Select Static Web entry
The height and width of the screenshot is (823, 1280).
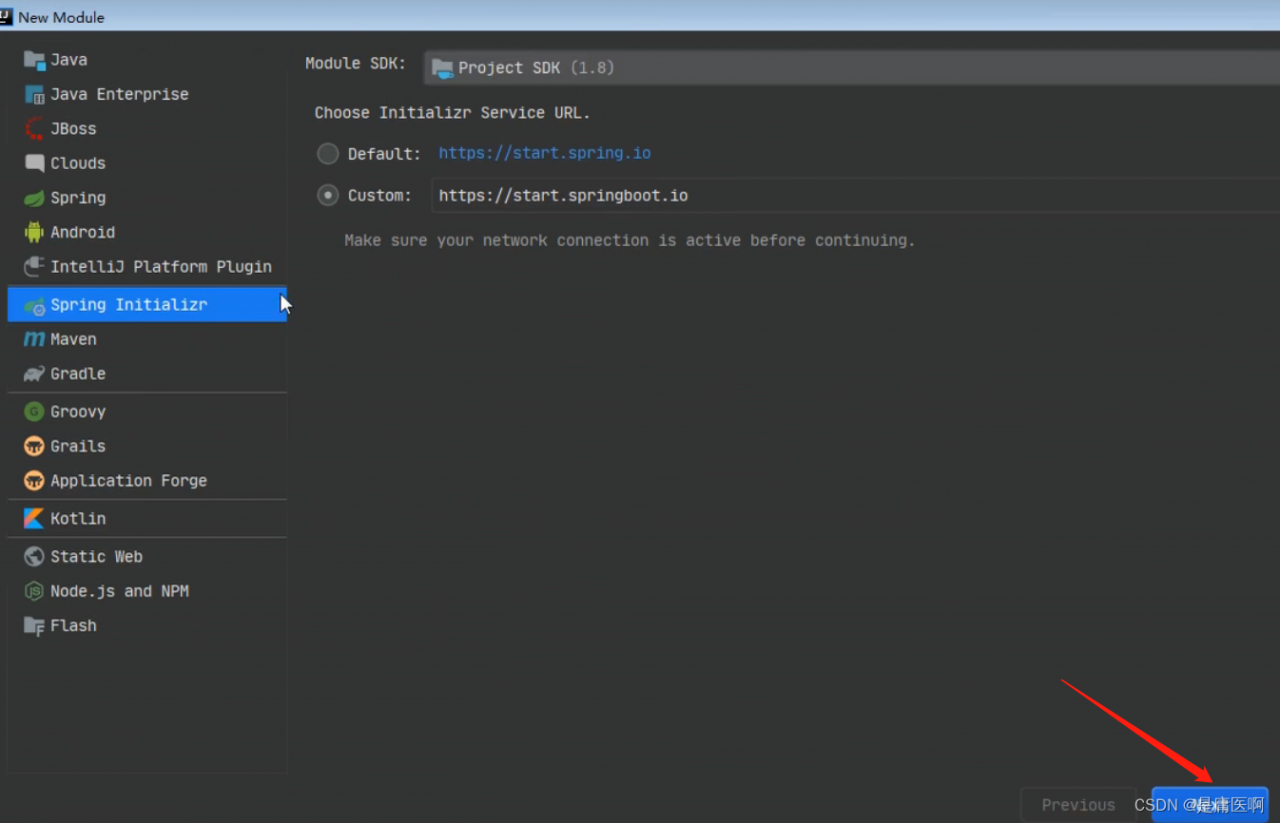147,557
